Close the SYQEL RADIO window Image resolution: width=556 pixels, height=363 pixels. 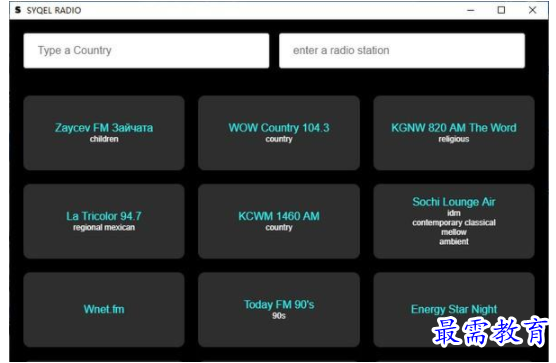click(532, 10)
